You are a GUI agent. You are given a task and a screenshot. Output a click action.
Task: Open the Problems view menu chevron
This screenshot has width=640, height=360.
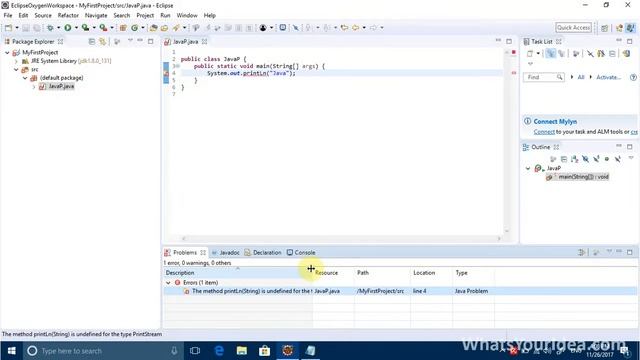pos(609,252)
